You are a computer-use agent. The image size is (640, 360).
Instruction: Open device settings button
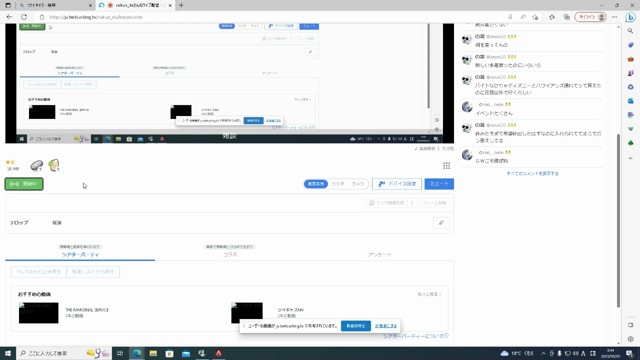pyautogui.click(x=397, y=184)
